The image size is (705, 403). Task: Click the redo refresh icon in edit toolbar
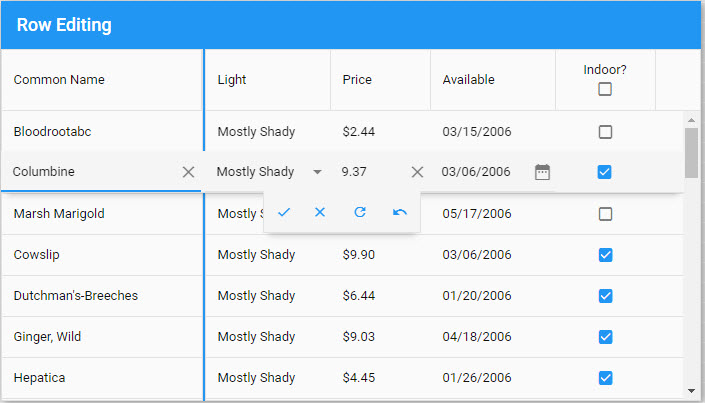[x=360, y=212]
